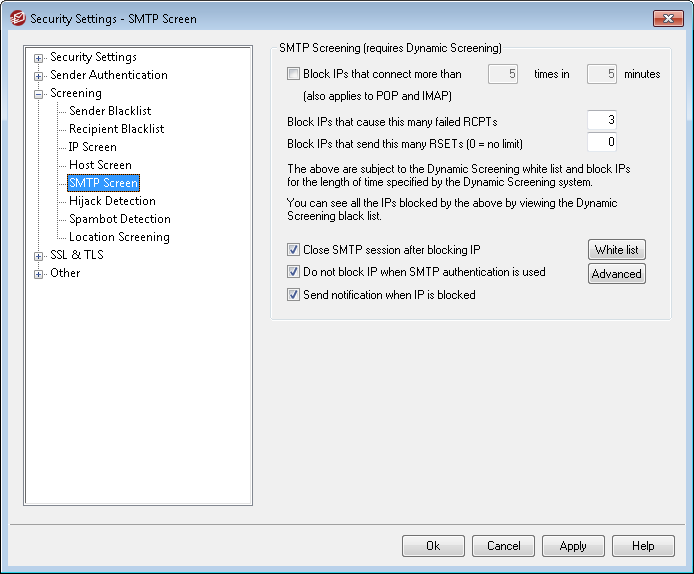694x574 pixels.
Task: Expand the SSL & TLS tree node
Action: (x=39, y=256)
